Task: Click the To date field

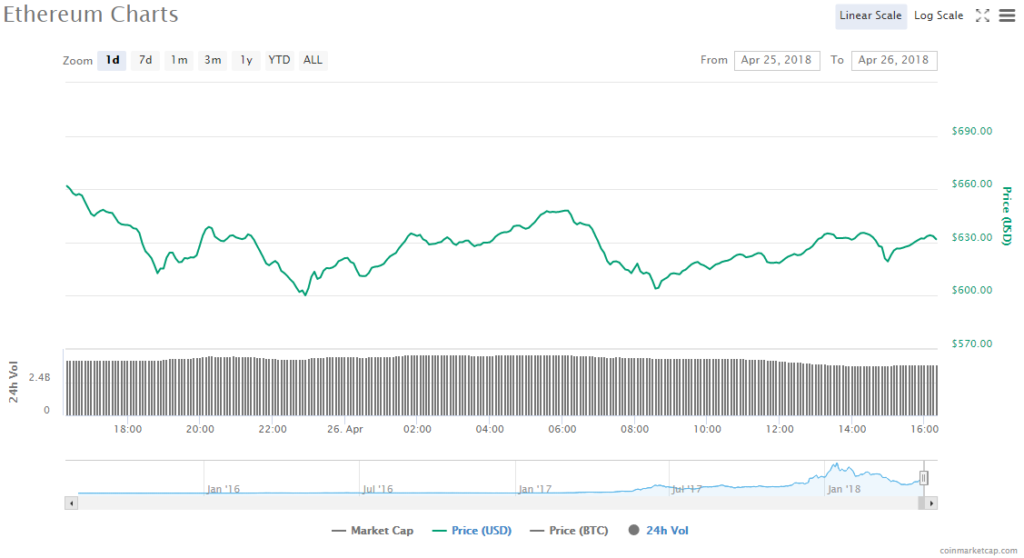Action: [x=893, y=60]
